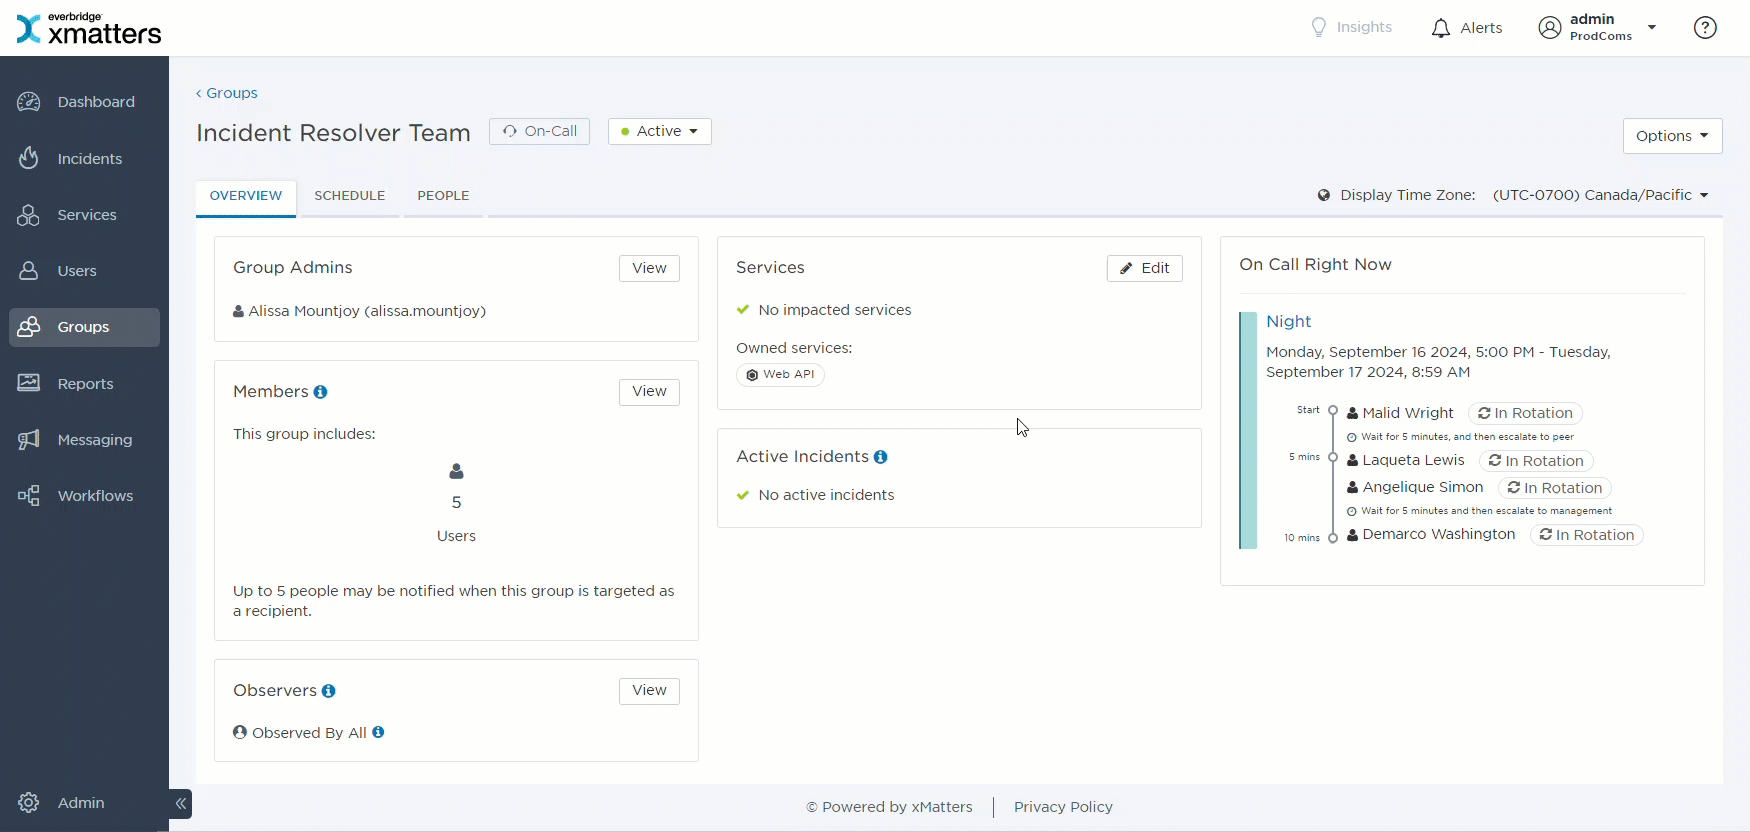Click the Messaging megaphone icon
Image resolution: width=1750 pixels, height=832 pixels.
click(29, 439)
